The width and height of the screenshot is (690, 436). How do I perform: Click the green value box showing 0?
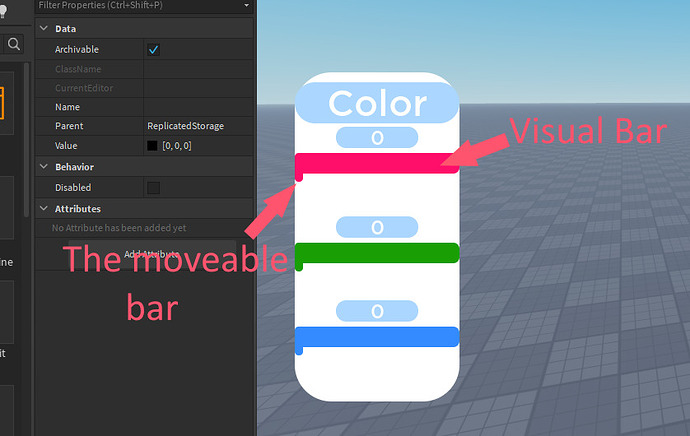coord(377,227)
